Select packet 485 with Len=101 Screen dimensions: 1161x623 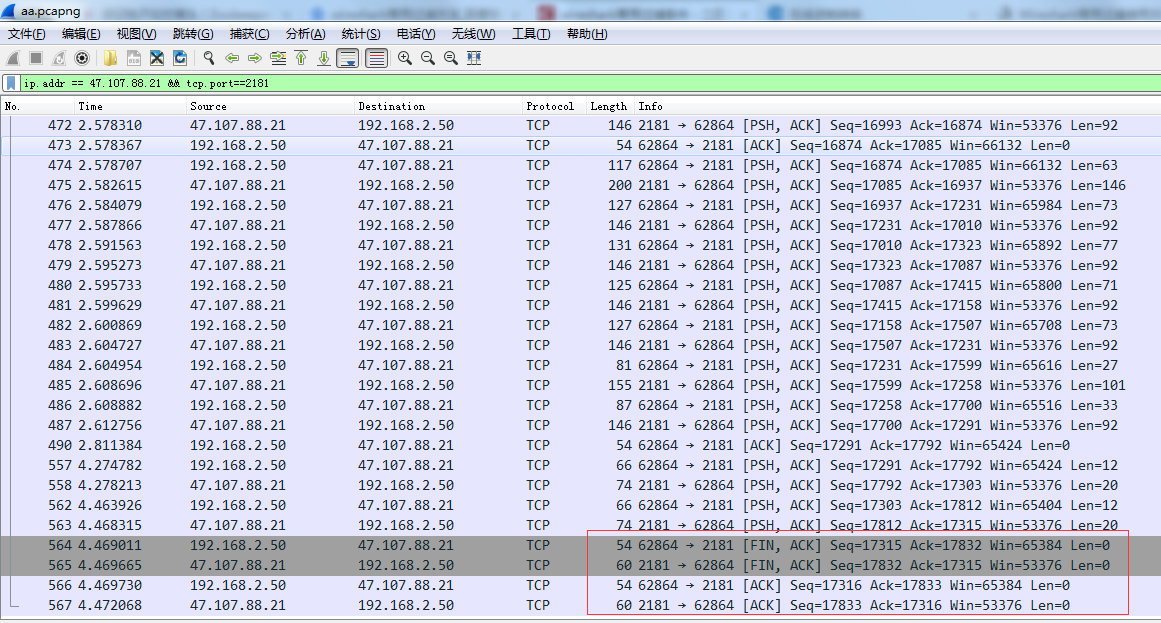[580, 385]
